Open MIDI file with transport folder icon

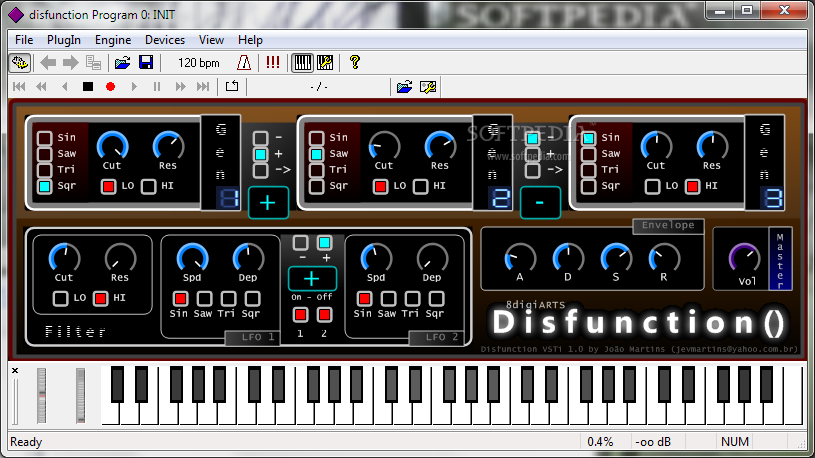[x=404, y=87]
